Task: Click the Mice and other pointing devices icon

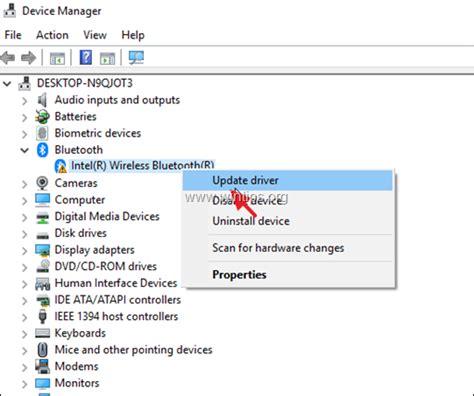Action: 42,350
